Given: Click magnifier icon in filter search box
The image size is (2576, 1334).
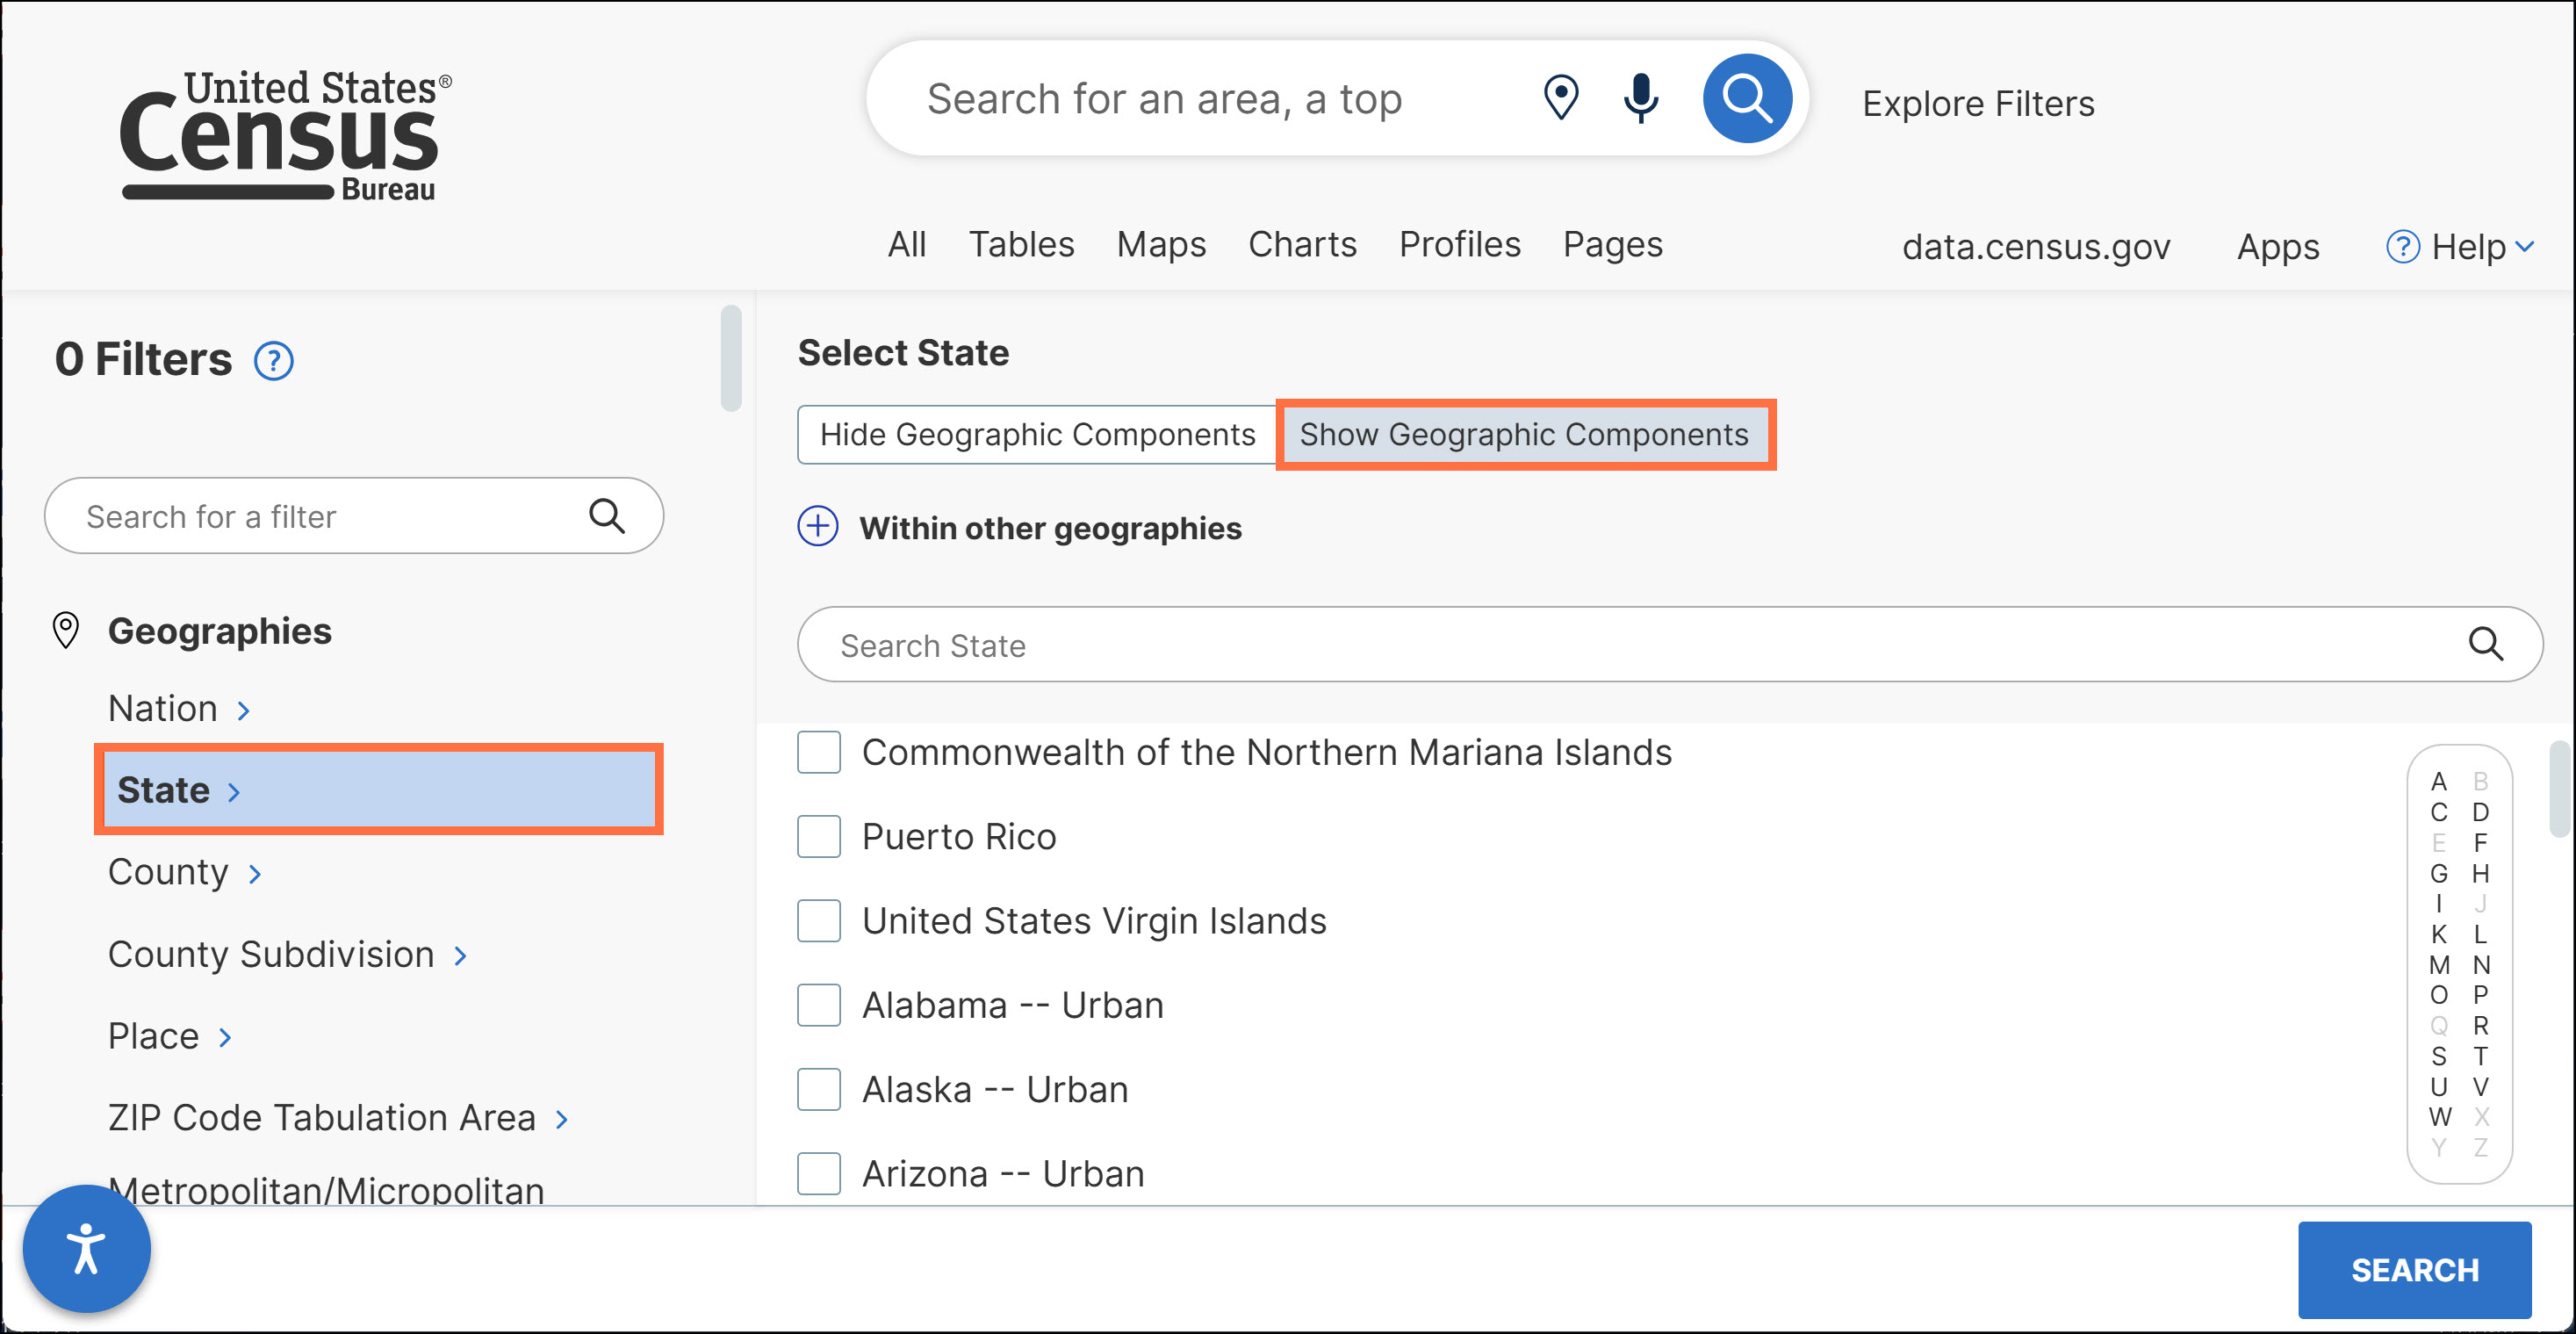Looking at the screenshot, I should click(606, 516).
